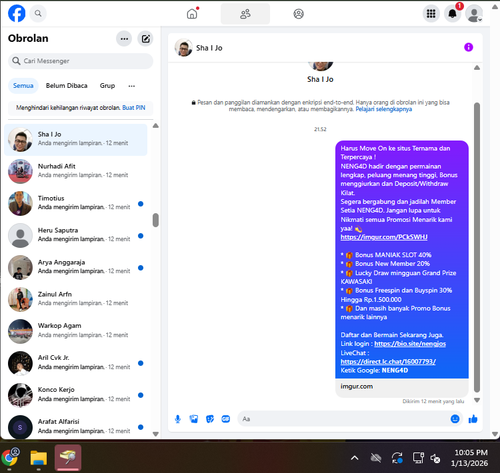This screenshot has height=473, width=500.
Task: Click the crossed-out camera tray icon
Action: point(376,458)
